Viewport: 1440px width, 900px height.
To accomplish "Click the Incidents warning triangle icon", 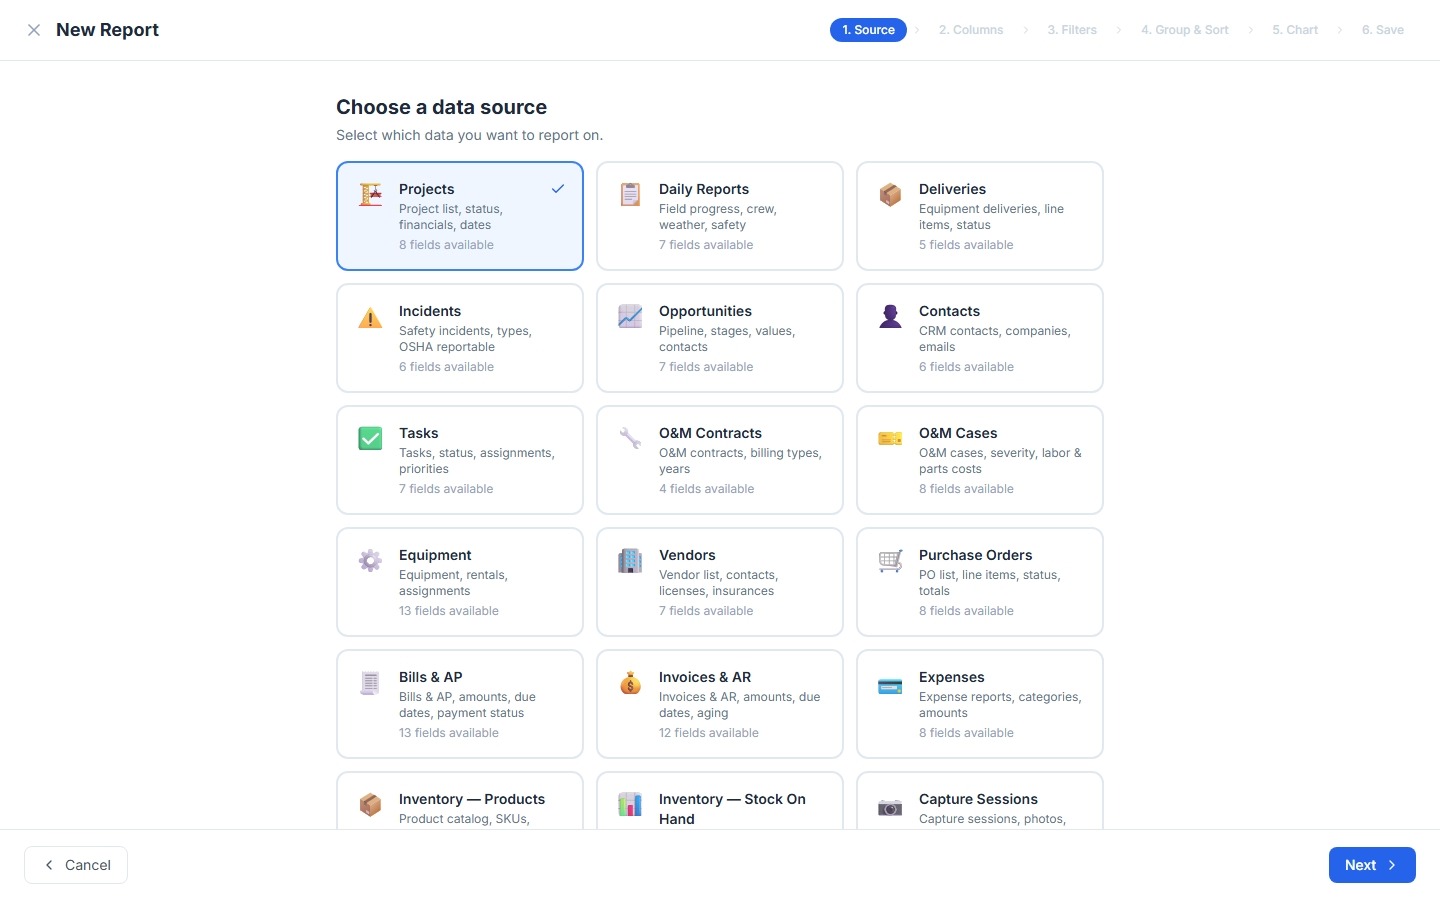I will (x=370, y=318).
